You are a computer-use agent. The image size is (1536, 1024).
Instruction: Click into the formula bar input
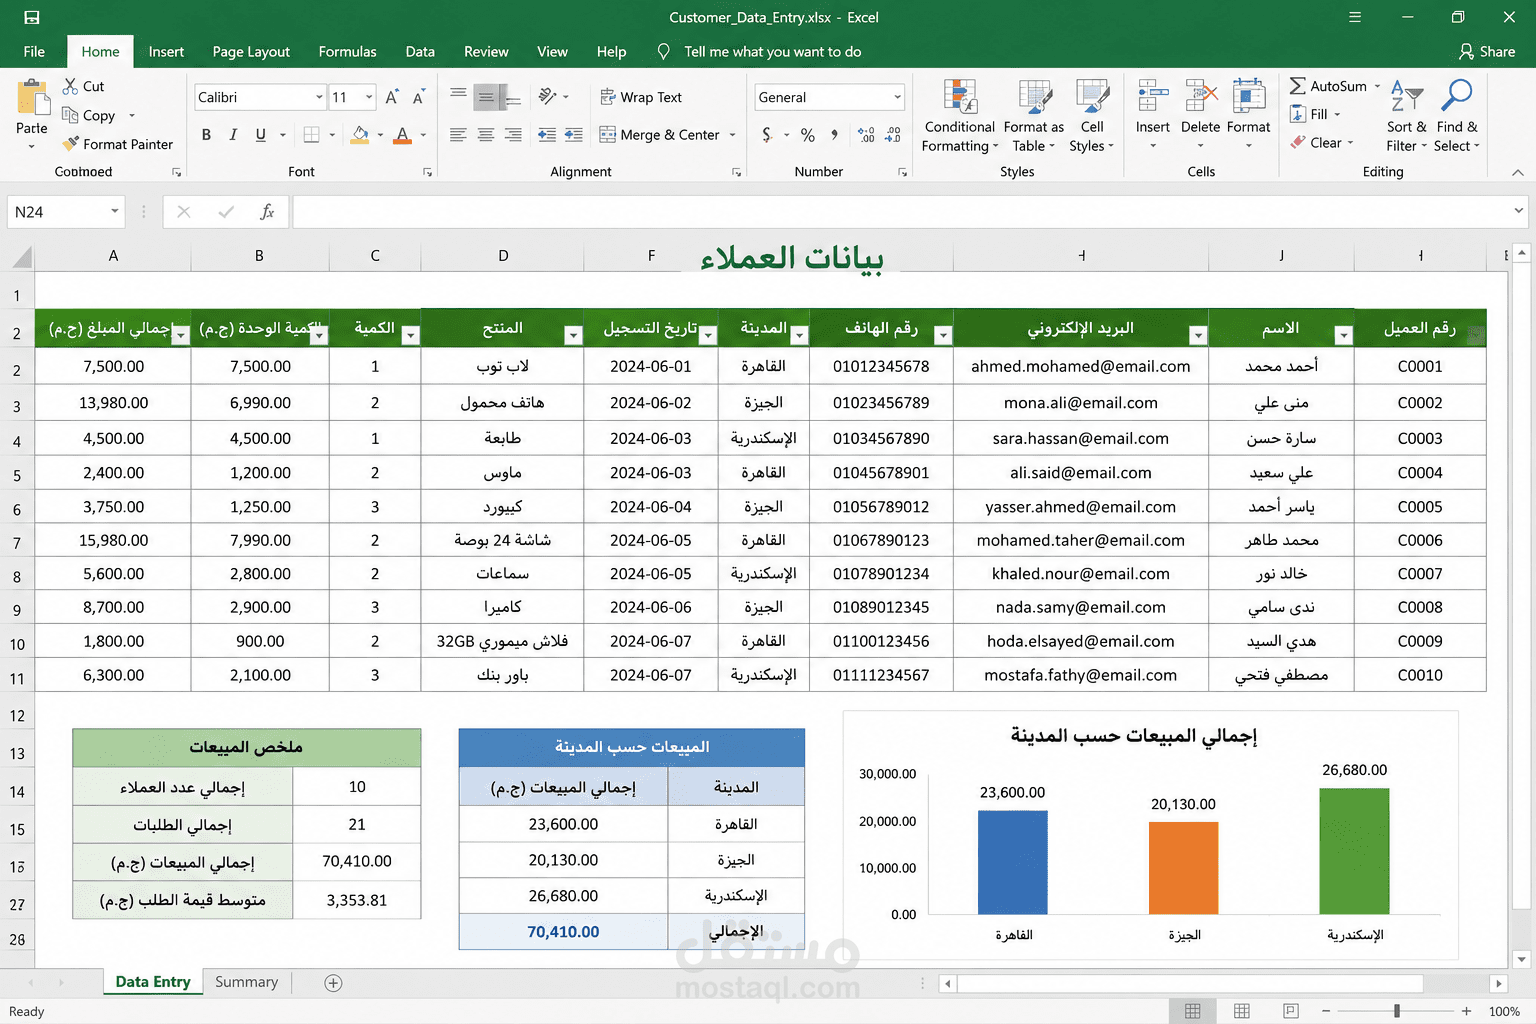click(x=900, y=212)
